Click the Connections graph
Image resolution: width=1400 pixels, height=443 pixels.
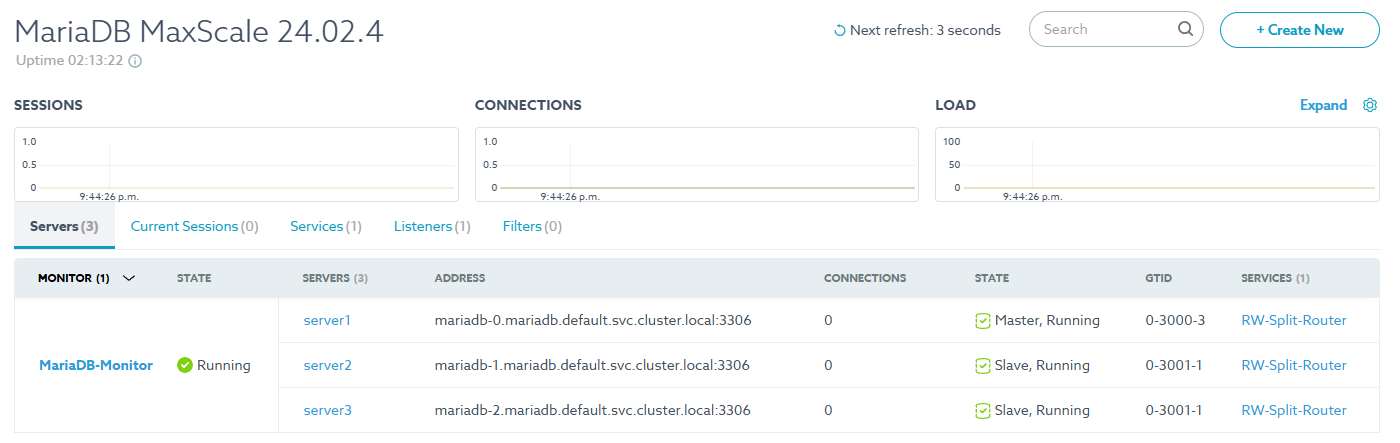[x=697, y=164]
